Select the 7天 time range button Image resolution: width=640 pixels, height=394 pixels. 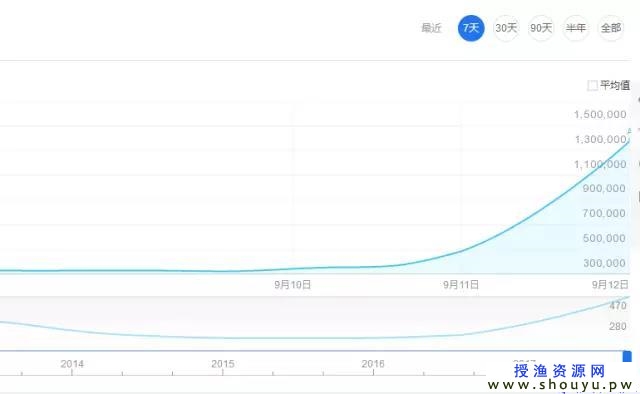coord(471,28)
